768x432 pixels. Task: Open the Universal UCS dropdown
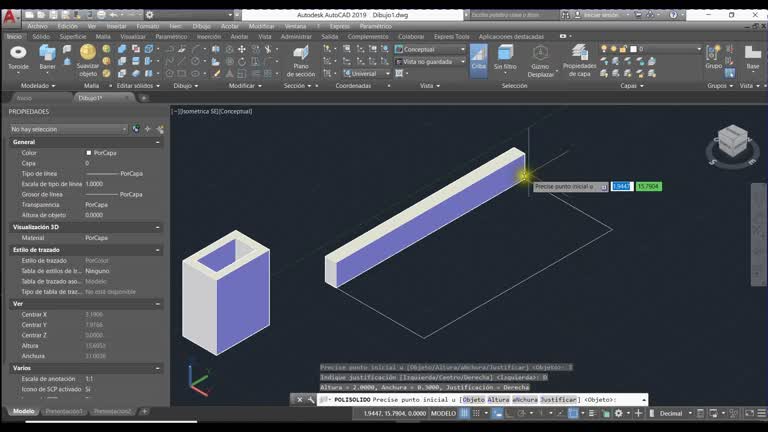point(367,73)
